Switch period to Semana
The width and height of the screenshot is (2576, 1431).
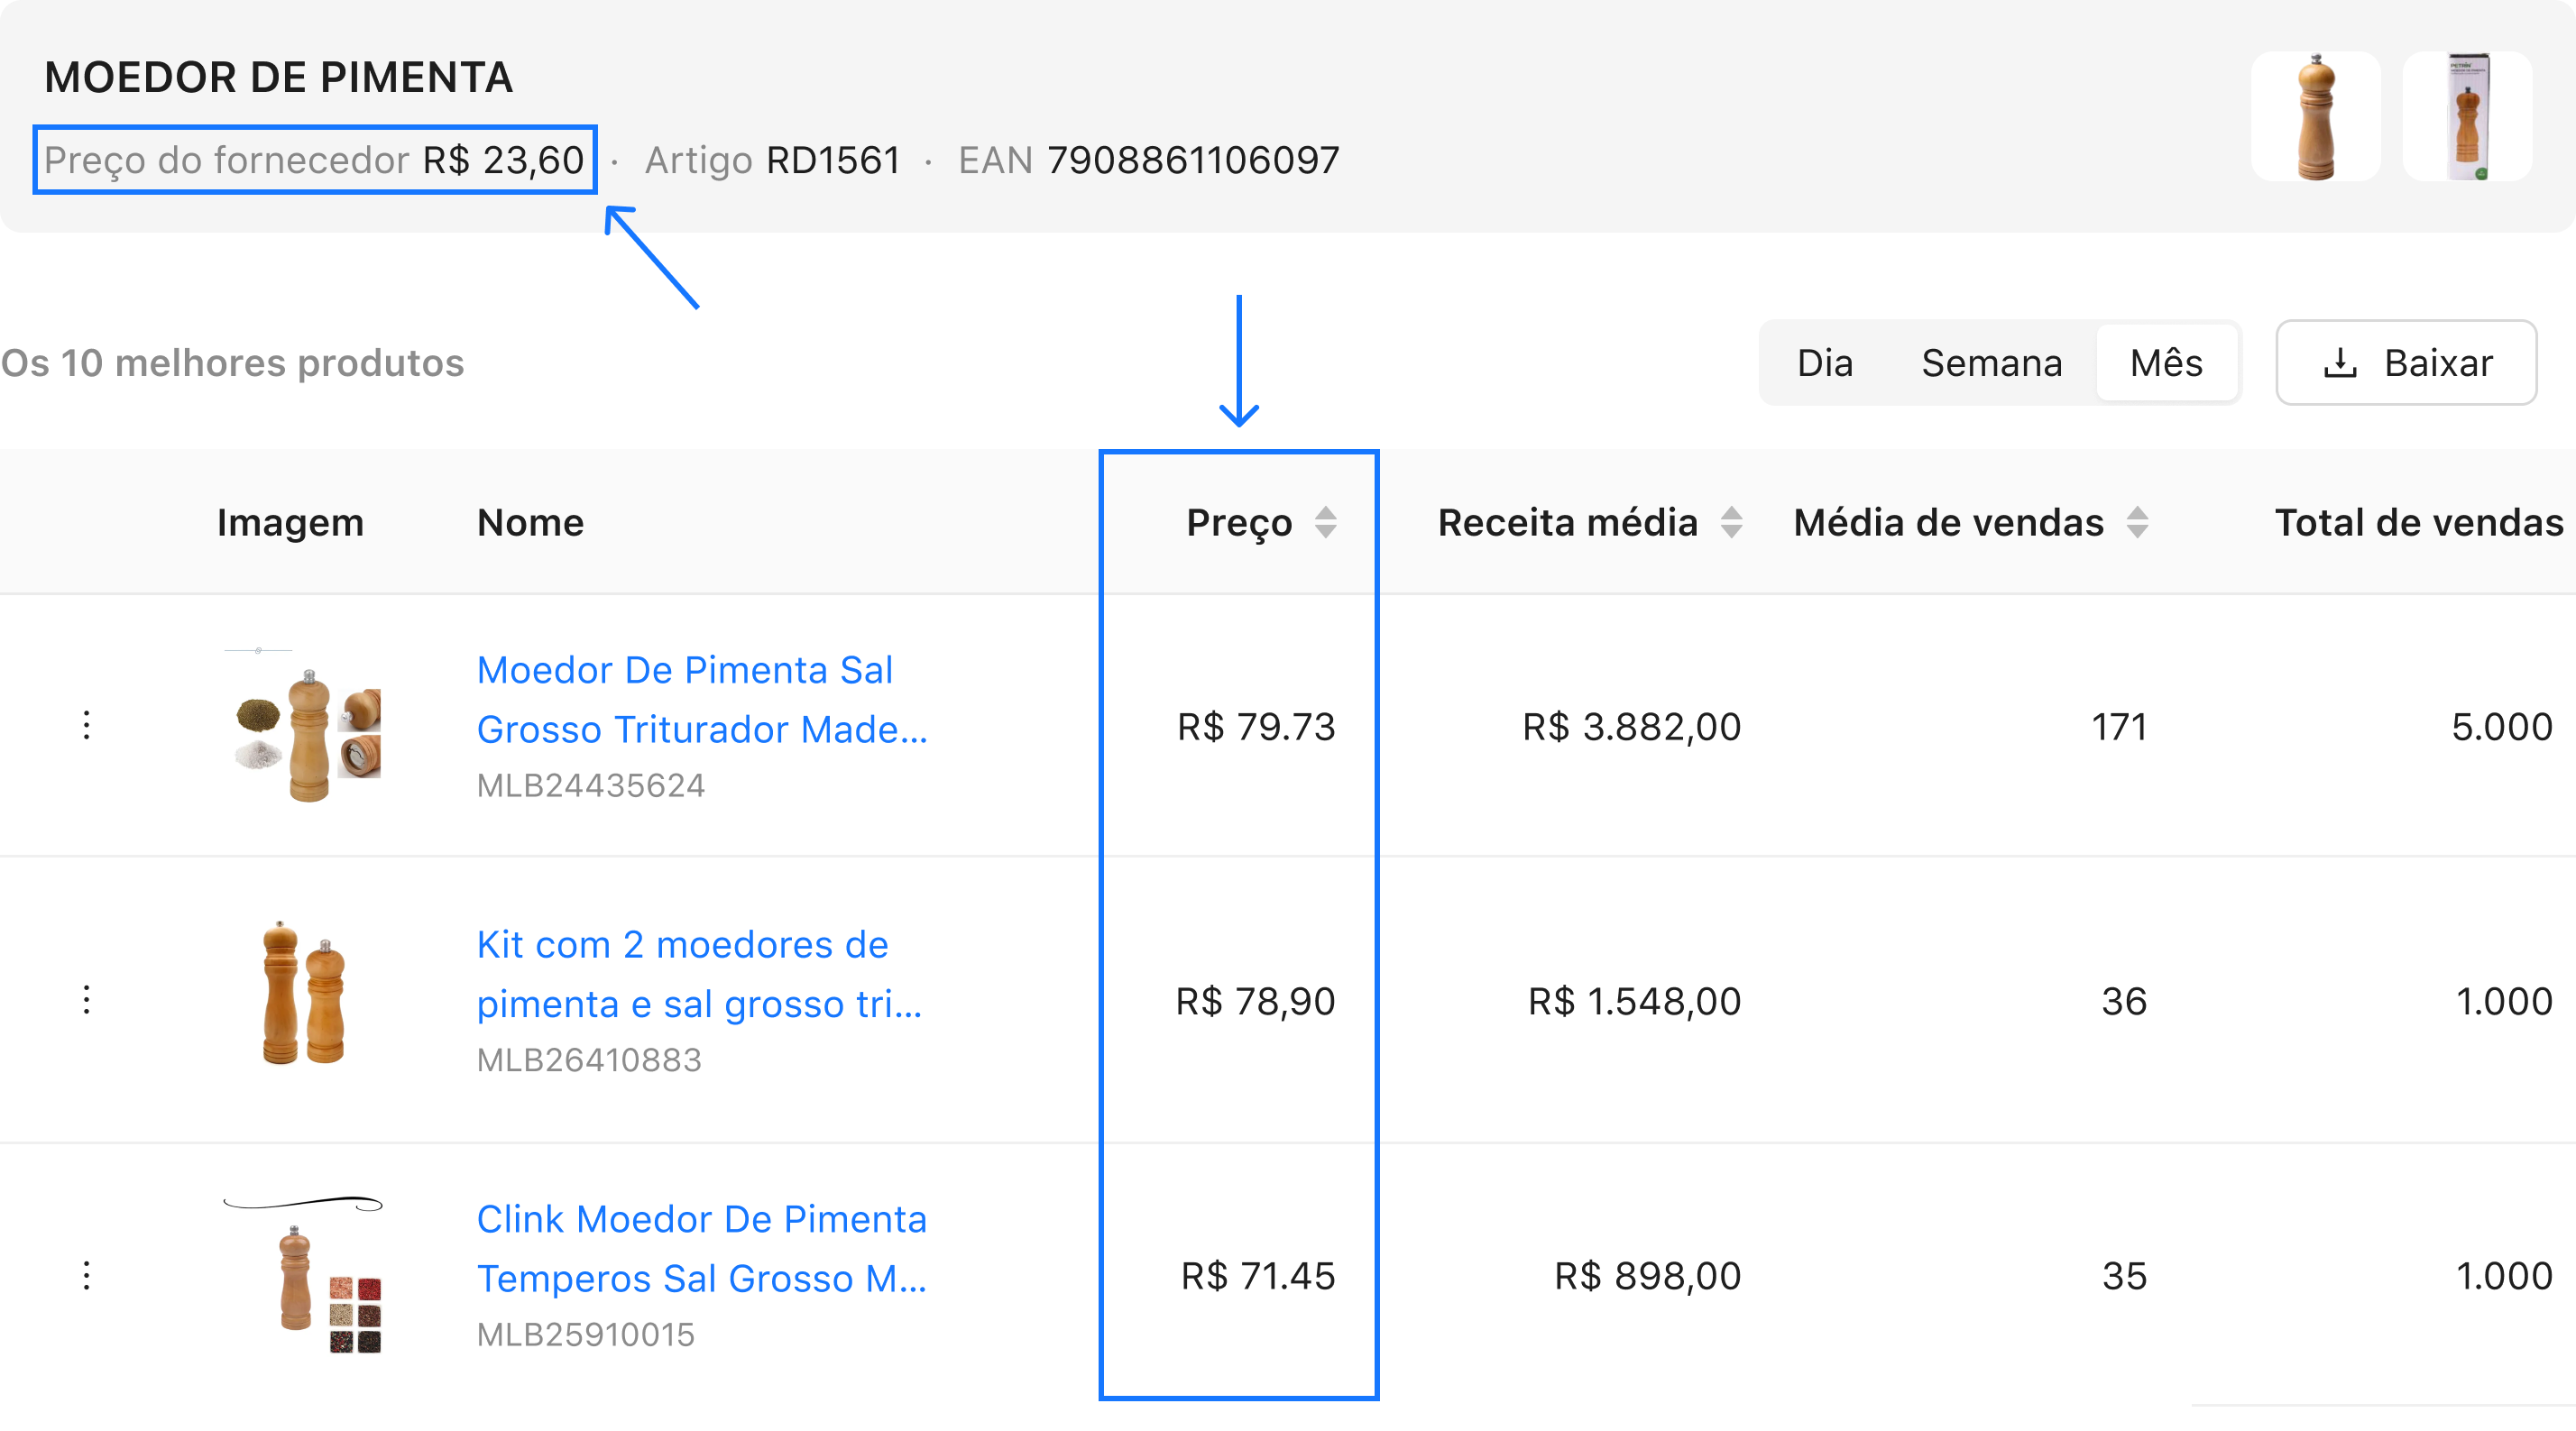coord(1991,363)
